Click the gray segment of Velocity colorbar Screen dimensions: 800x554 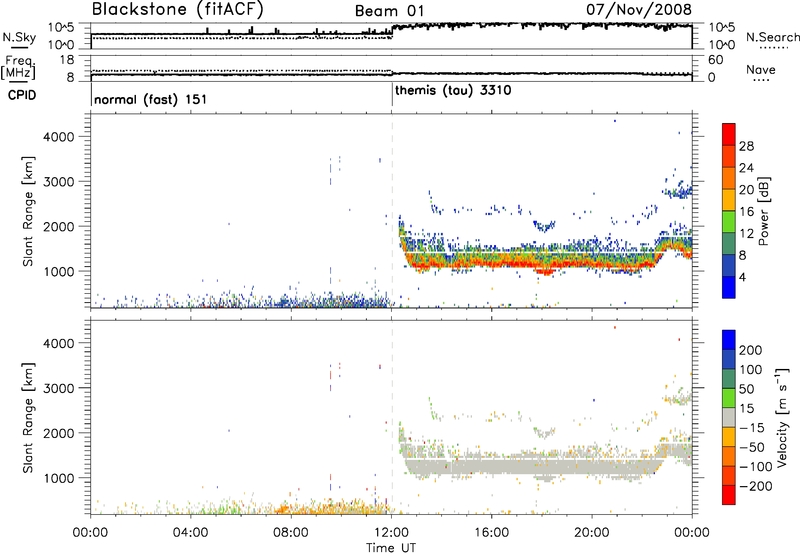click(729, 418)
